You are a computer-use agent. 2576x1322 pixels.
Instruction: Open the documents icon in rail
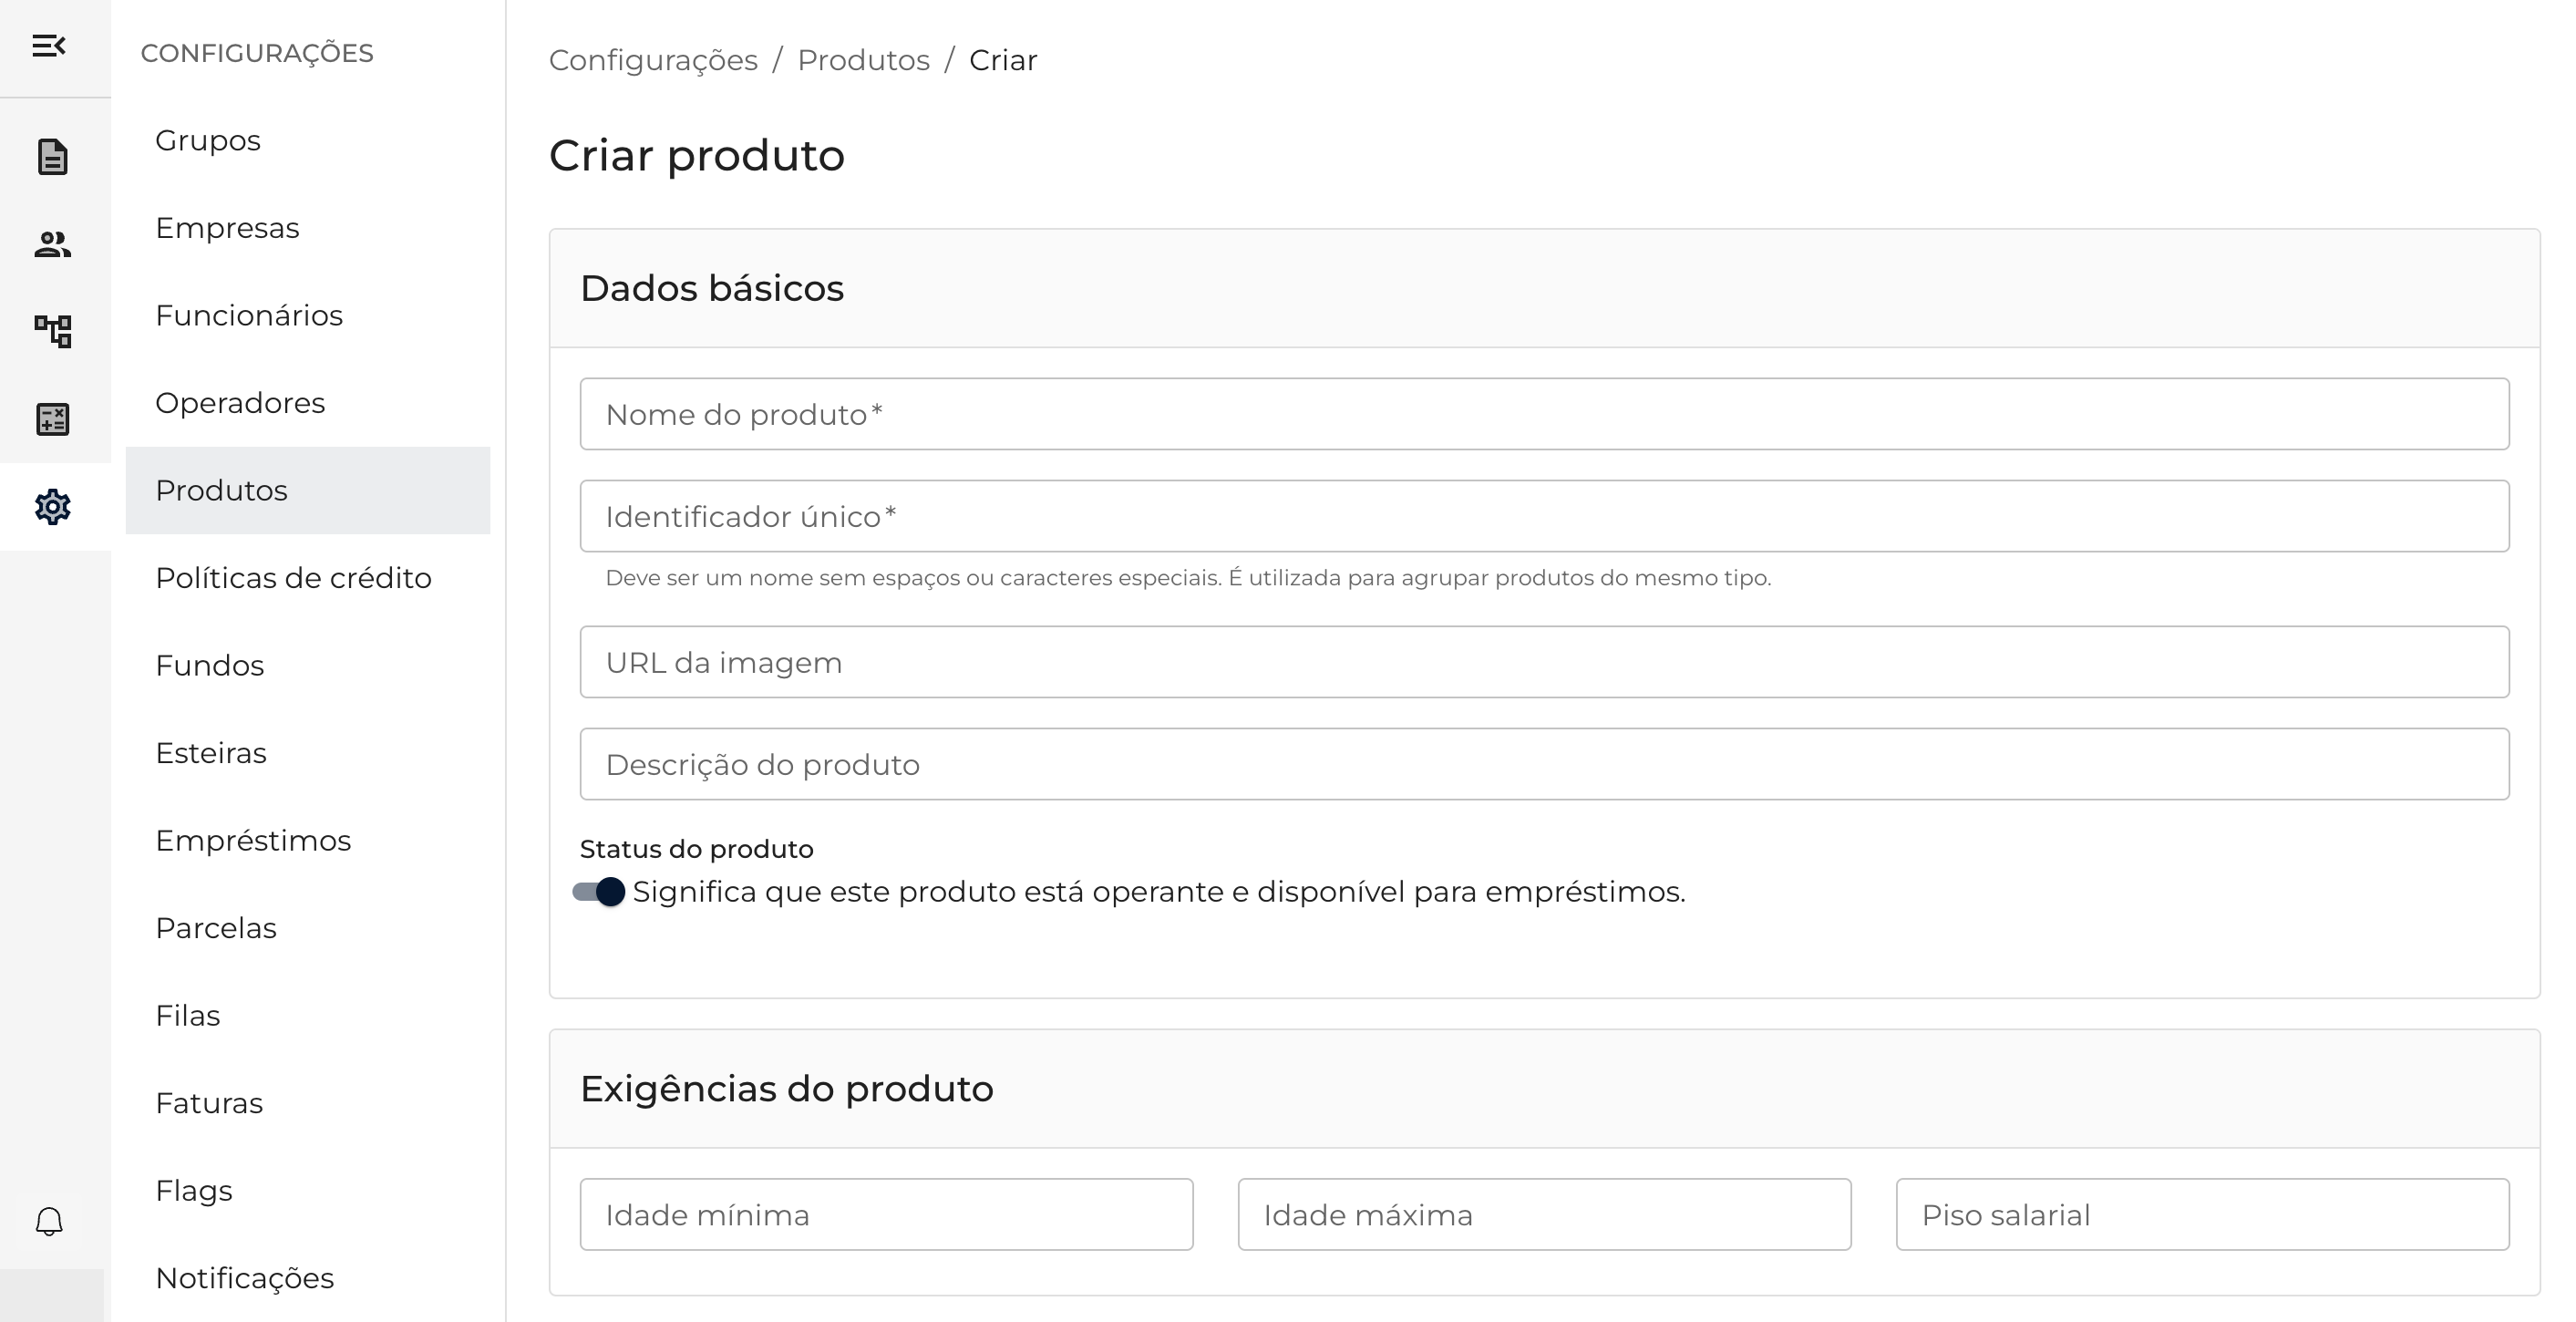click(x=52, y=157)
